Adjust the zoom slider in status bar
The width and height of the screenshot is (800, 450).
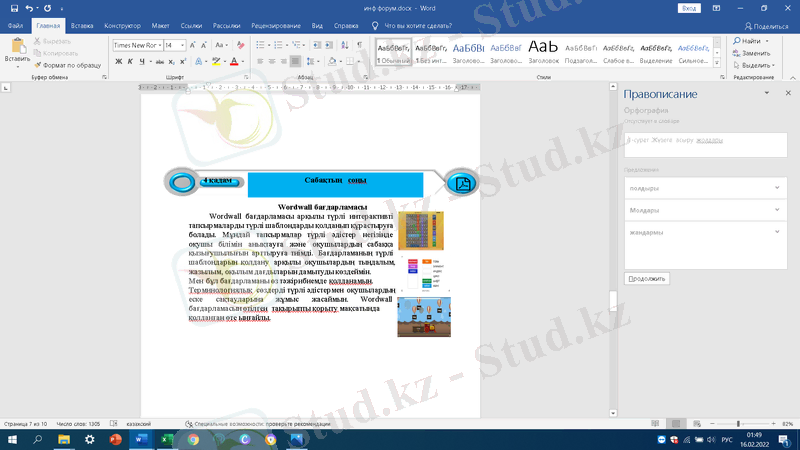pyautogui.click(x=738, y=423)
